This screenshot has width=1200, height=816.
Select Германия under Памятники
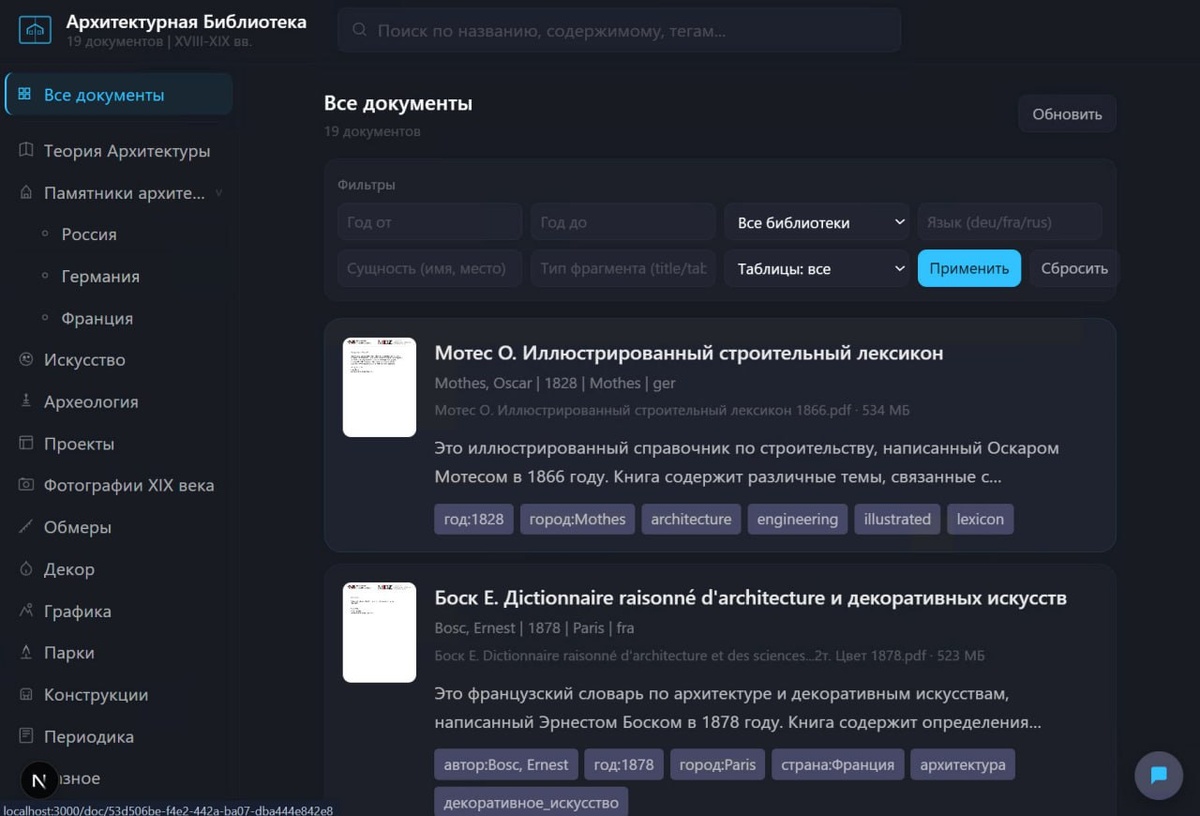(100, 276)
